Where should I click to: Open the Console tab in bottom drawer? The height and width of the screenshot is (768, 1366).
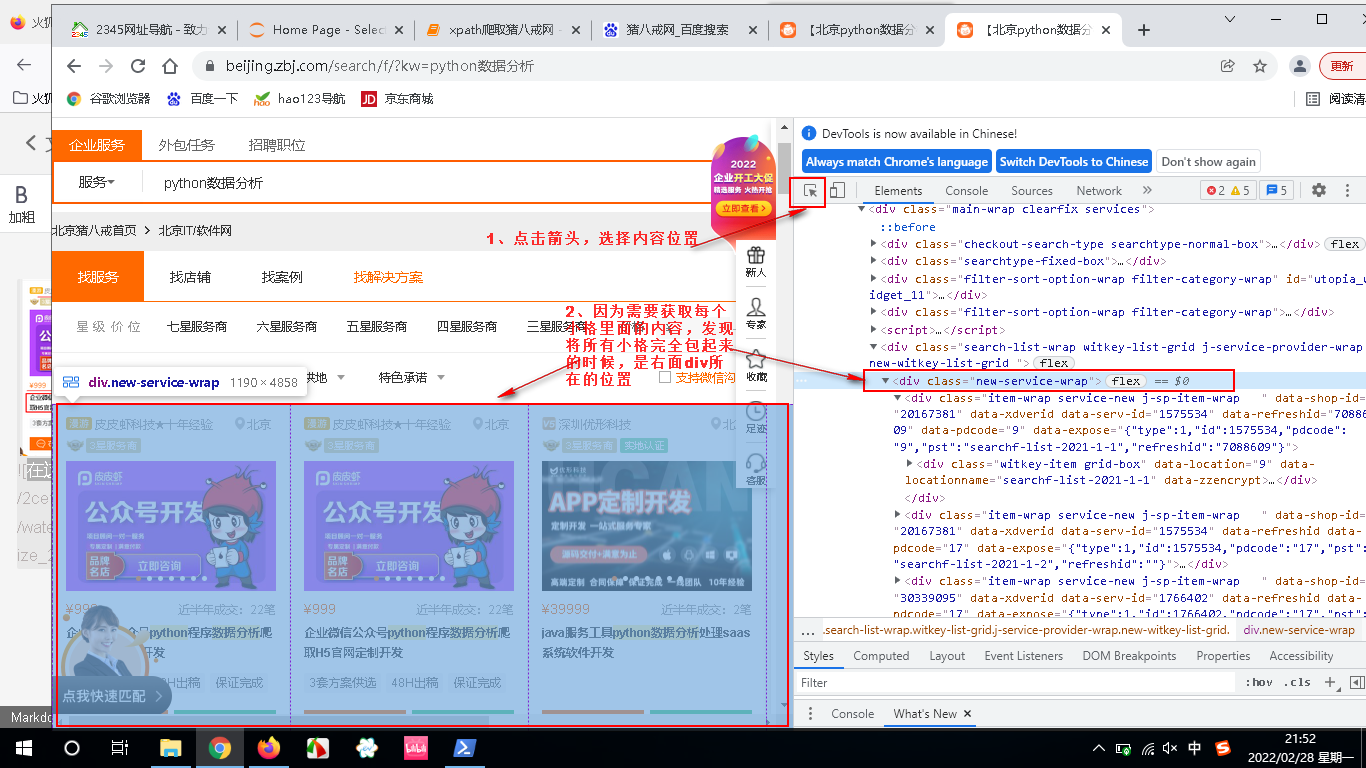(x=852, y=714)
